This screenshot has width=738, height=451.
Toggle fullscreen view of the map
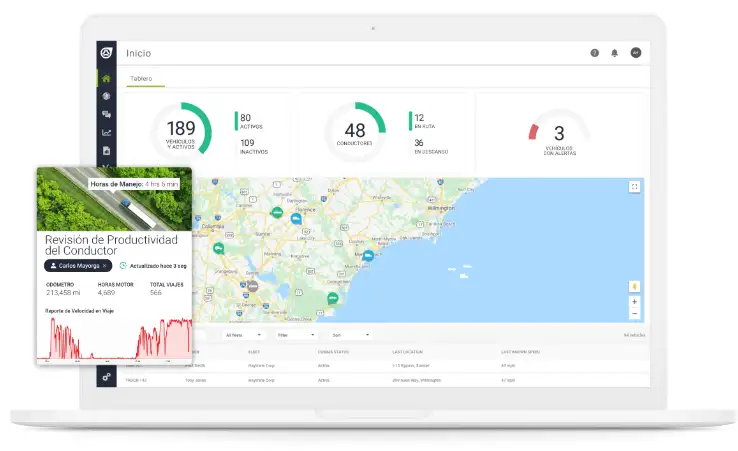pyautogui.click(x=634, y=187)
